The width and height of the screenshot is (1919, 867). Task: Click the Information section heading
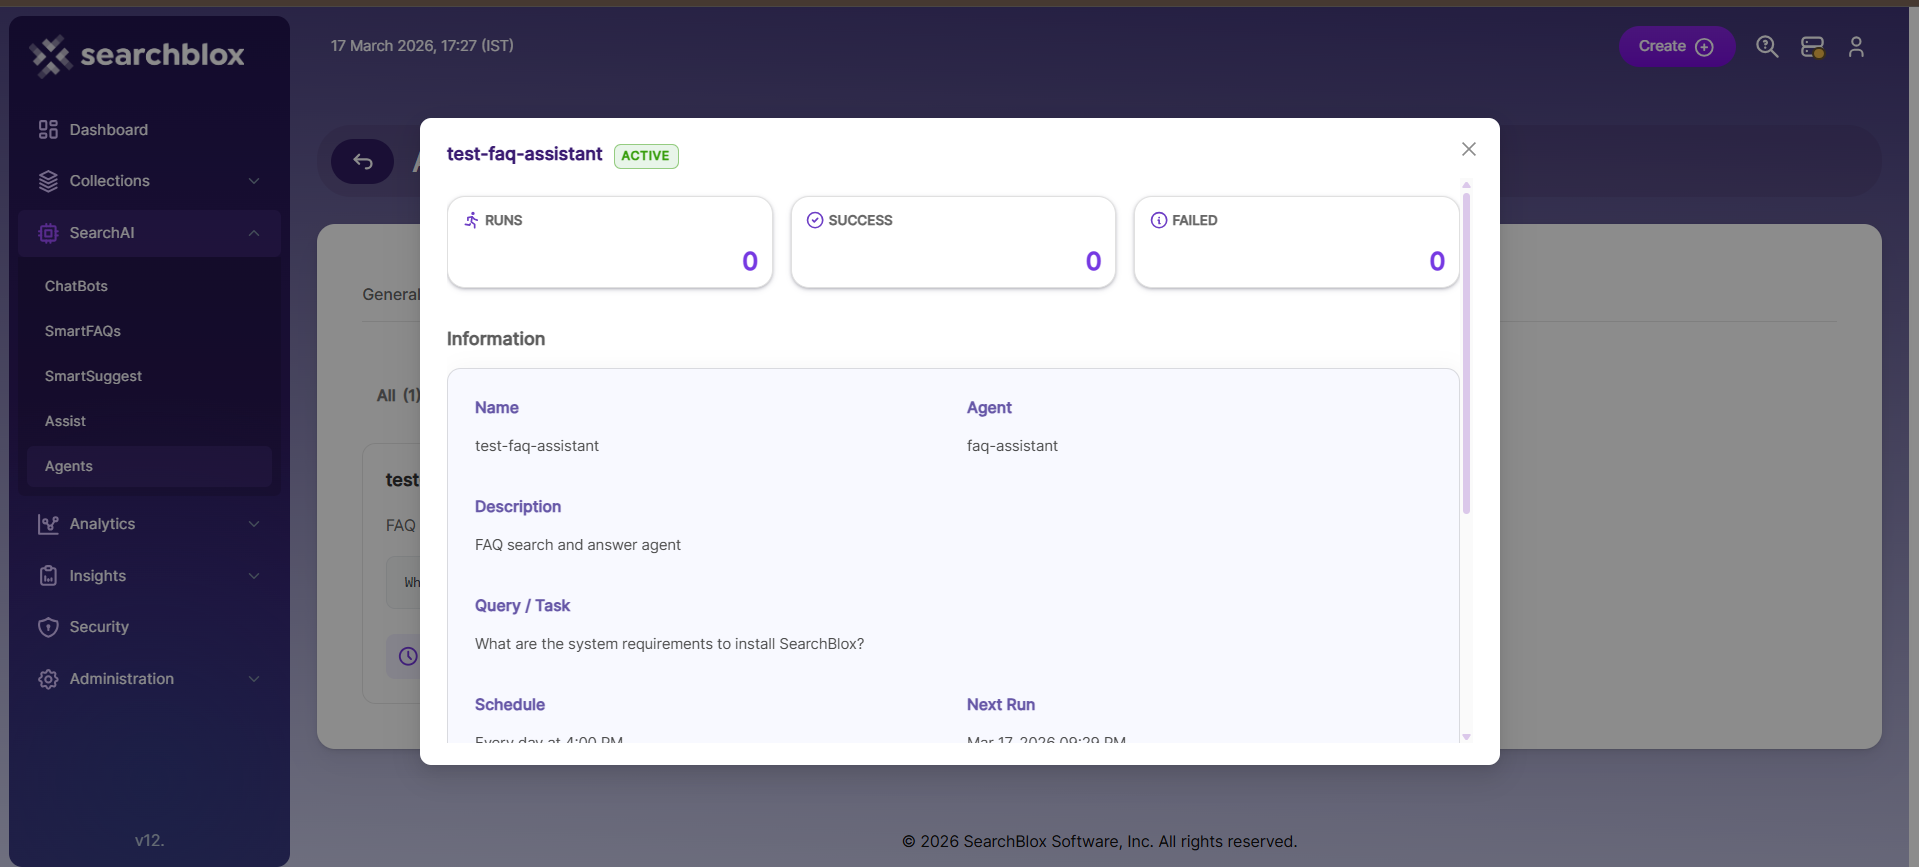[x=496, y=339]
